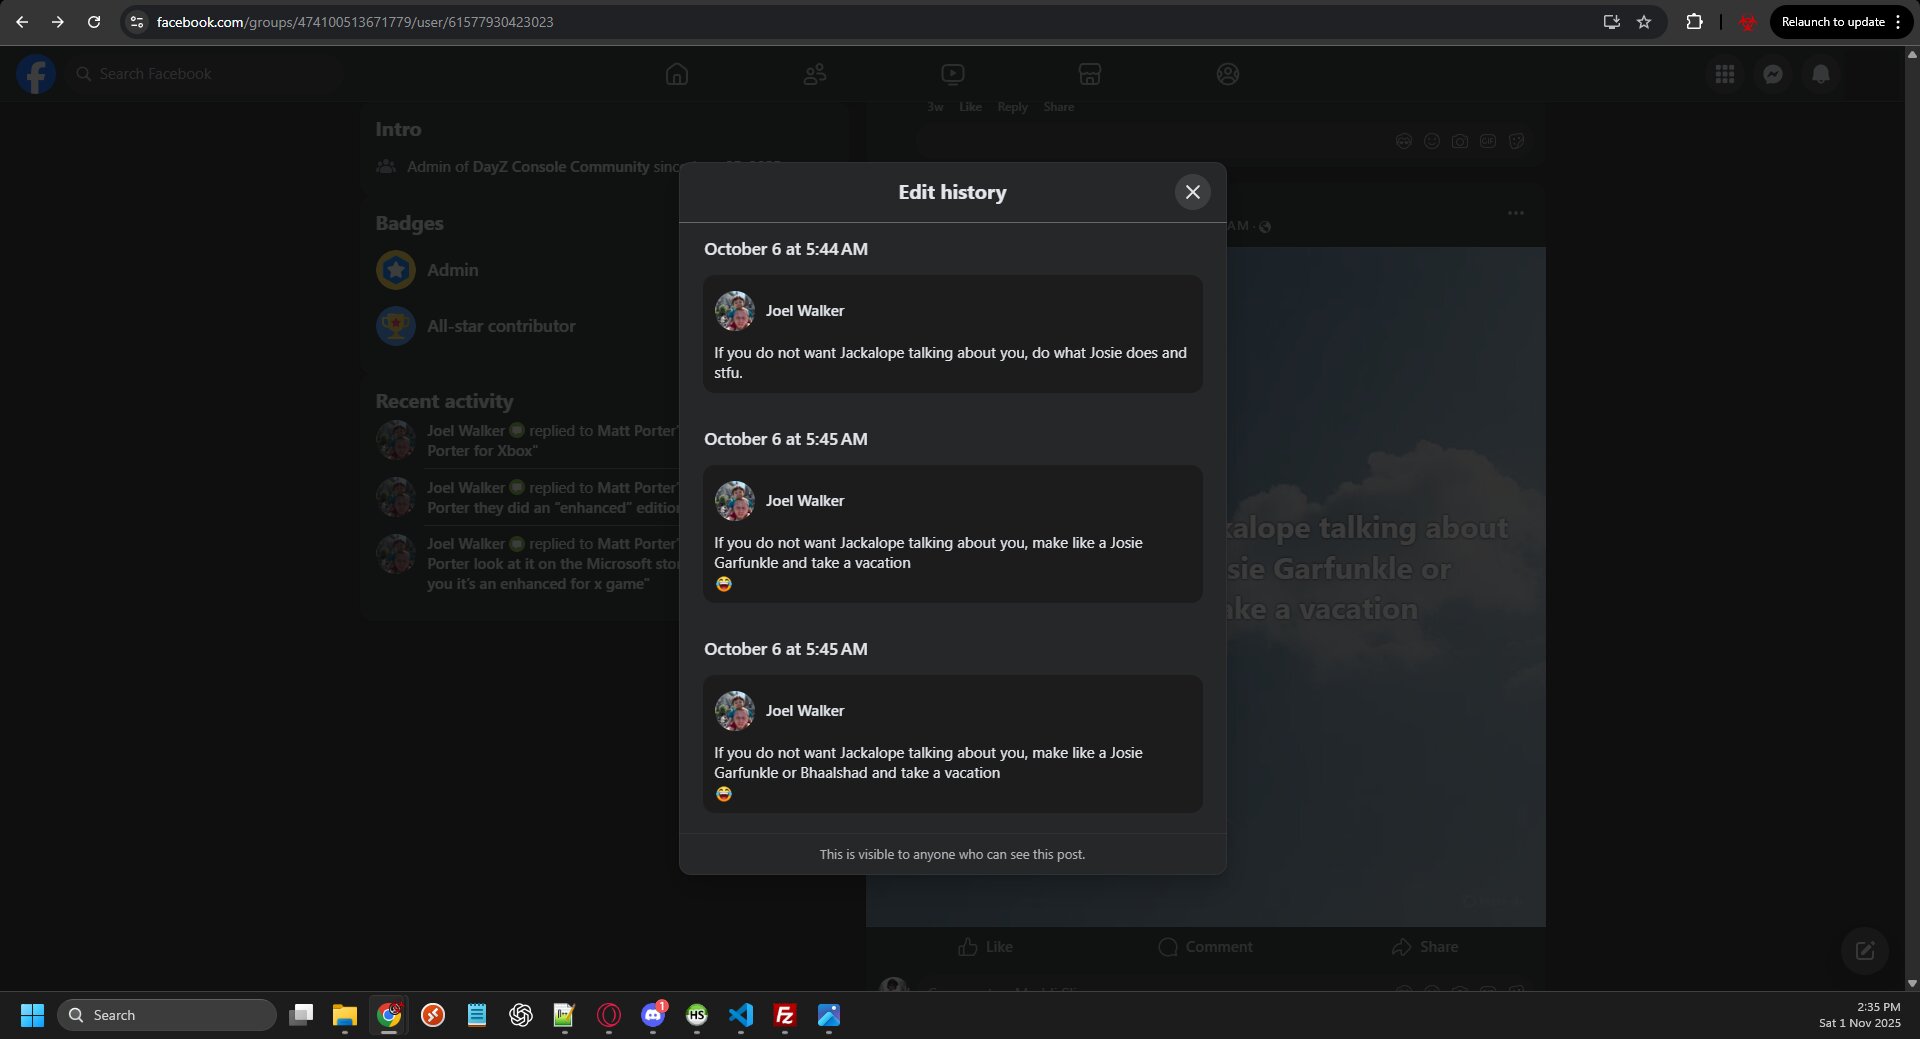Open the Messenger icon
This screenshot has height=1039, width=1920.
point(1773,74)
